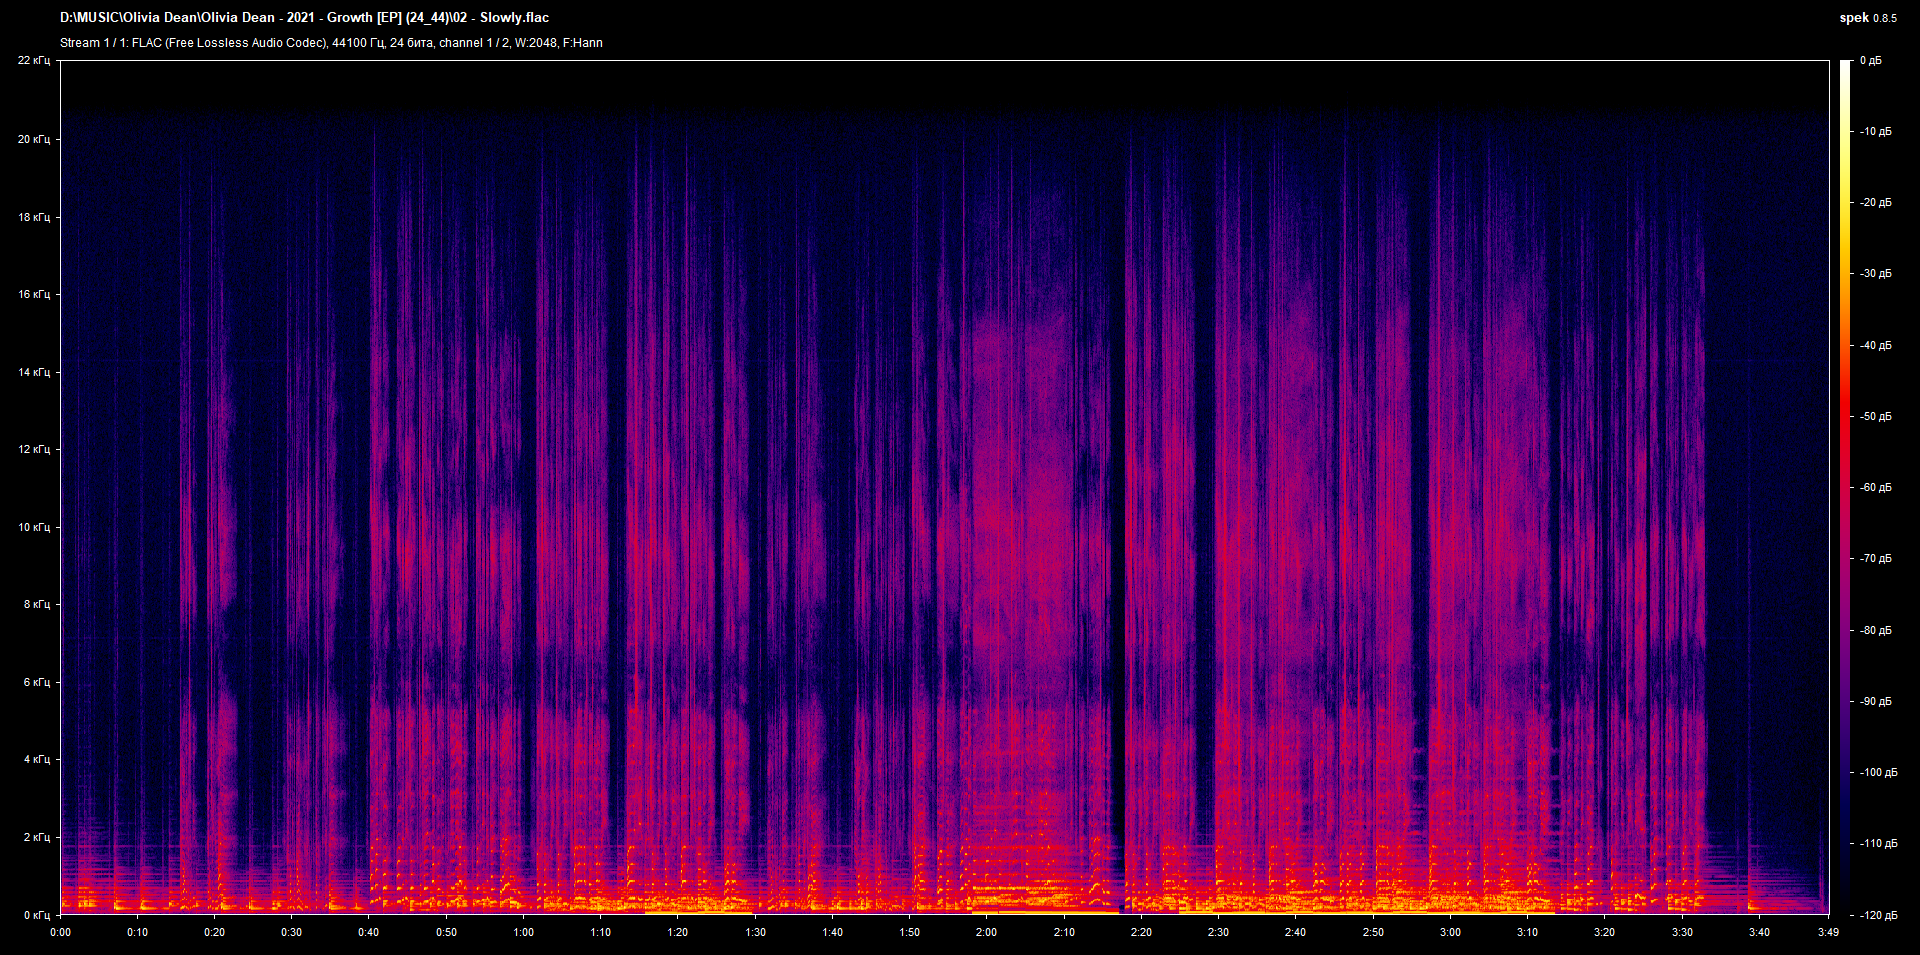
Task: Click the -70 дБ level scale label
Action: pyautogui.click(x=1875, y=558)
